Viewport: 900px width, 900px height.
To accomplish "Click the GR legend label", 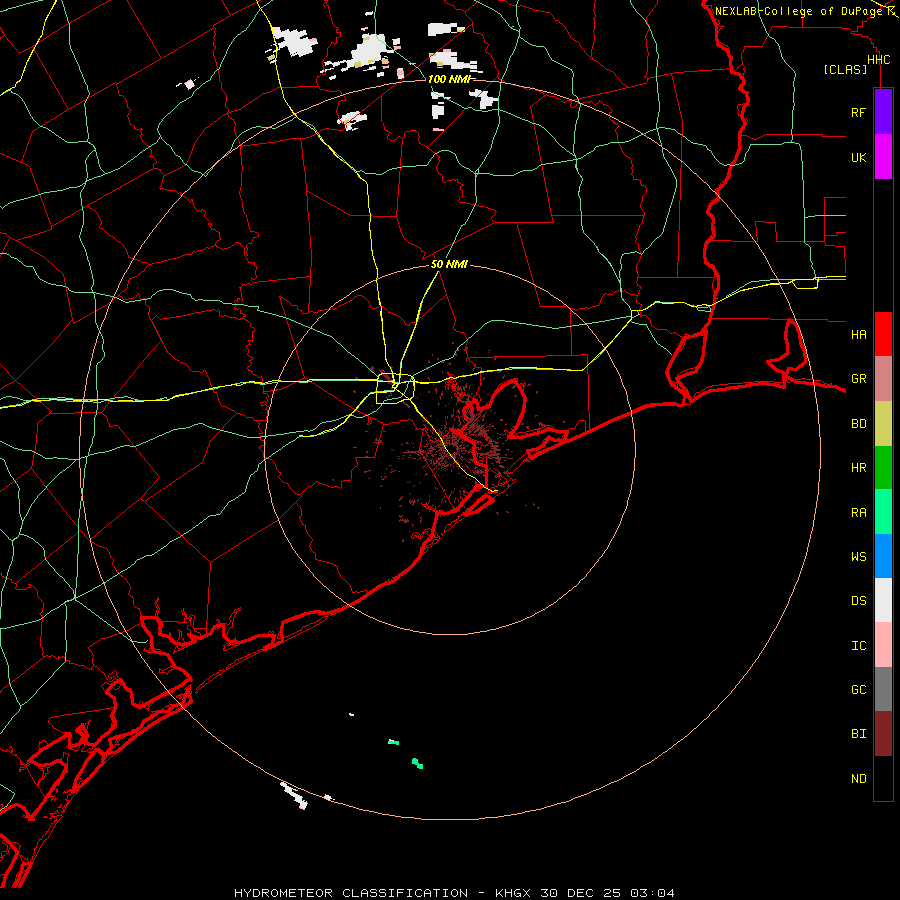I will (x=858, y=379).
